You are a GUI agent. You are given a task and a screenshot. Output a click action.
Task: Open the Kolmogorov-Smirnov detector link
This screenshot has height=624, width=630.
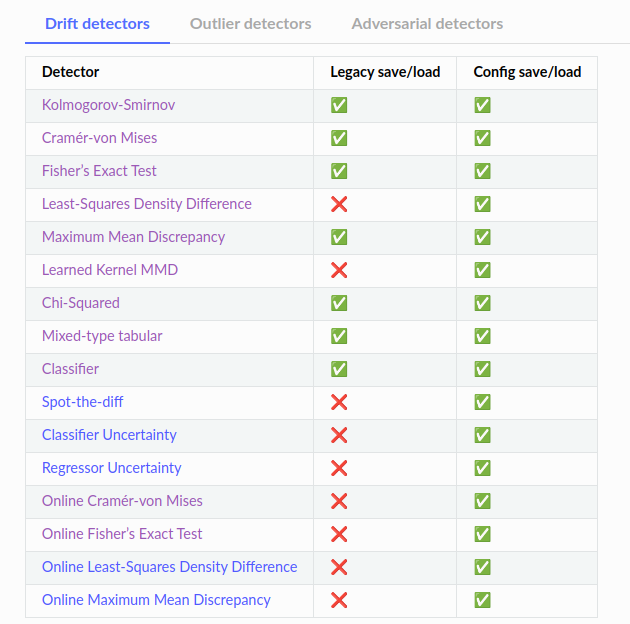(x=108, y=105)
